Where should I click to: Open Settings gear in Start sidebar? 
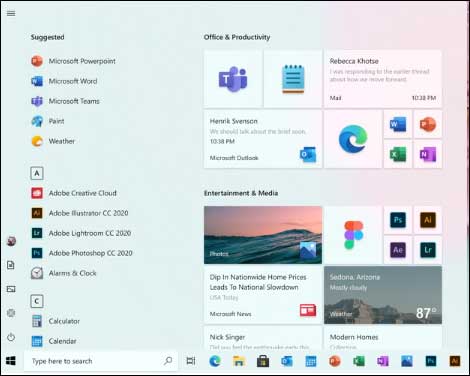pos(11,313)
